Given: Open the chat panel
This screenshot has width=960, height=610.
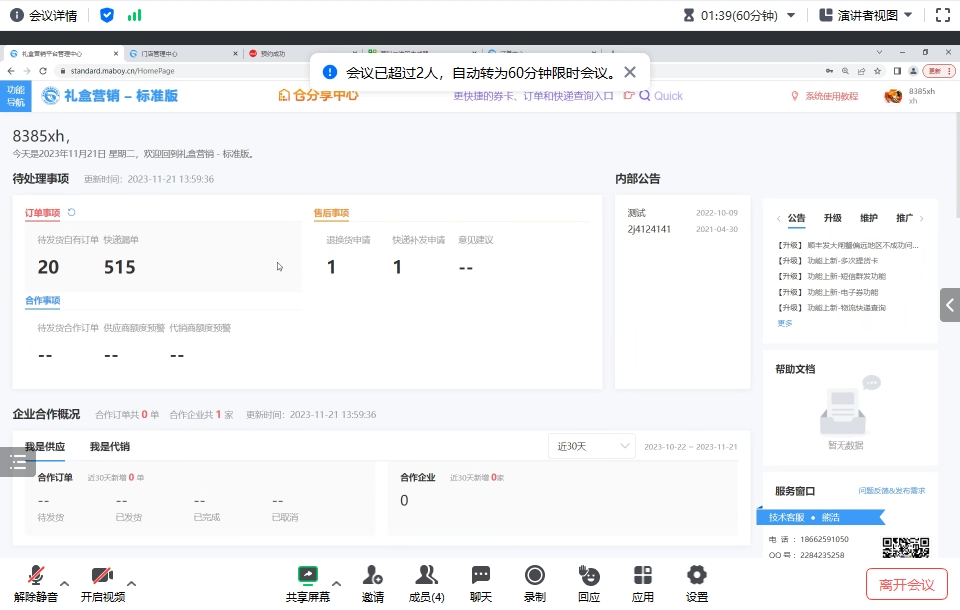Looking at the screenshot, I should tap(481, 576).
